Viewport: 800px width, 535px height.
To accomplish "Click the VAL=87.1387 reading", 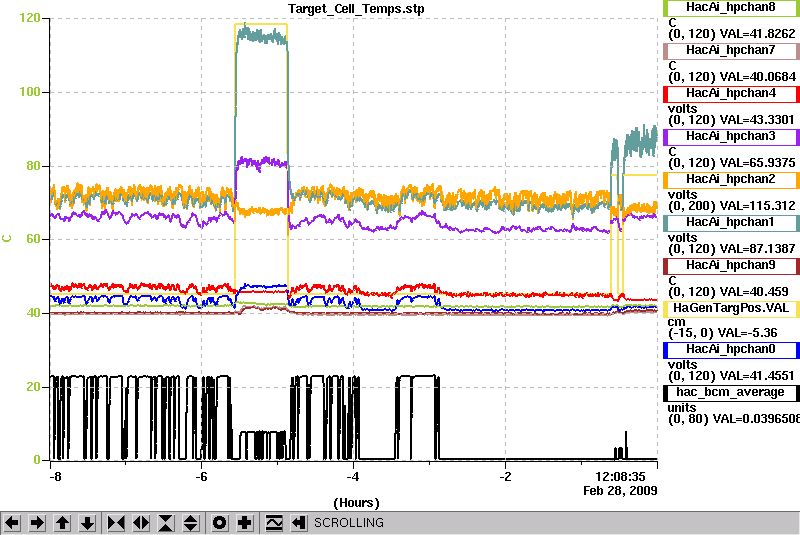I will point(757,249).
